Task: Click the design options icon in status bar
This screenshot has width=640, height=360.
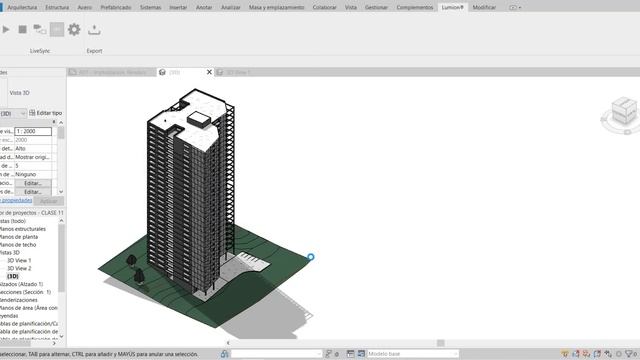Action: 350,354
